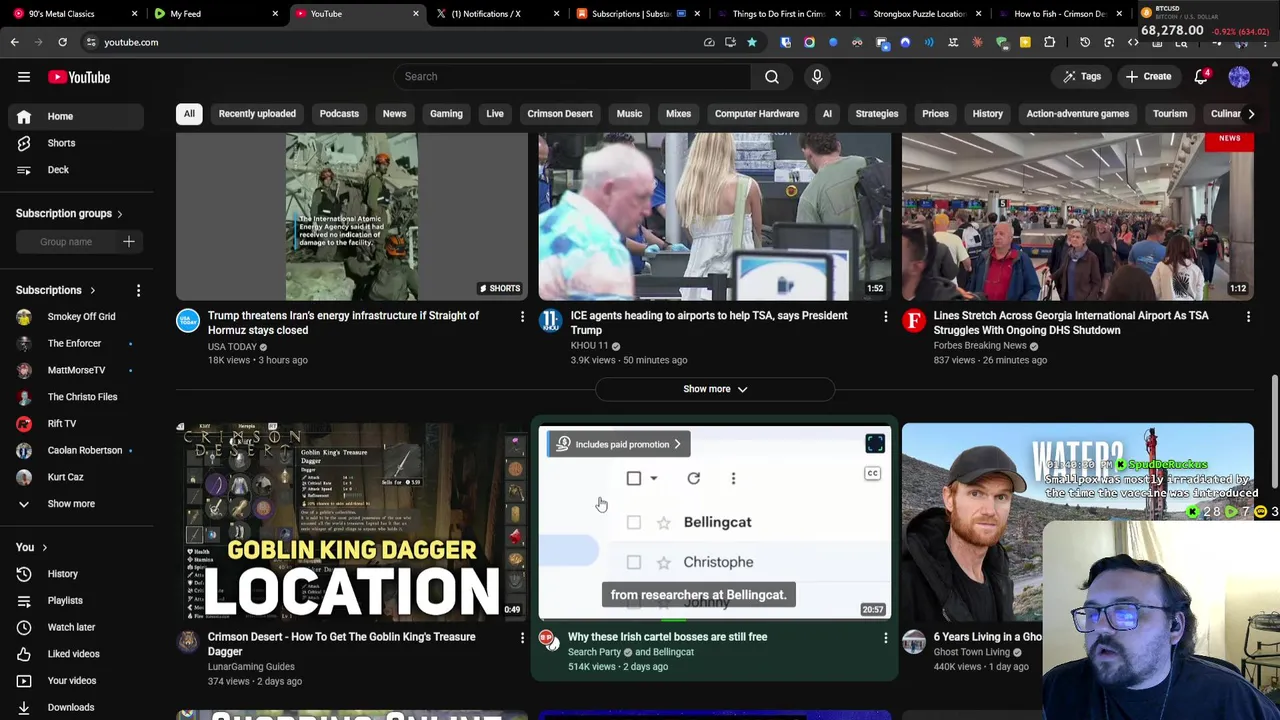
Task: Click the Tags button
Action: [1081, 77]
